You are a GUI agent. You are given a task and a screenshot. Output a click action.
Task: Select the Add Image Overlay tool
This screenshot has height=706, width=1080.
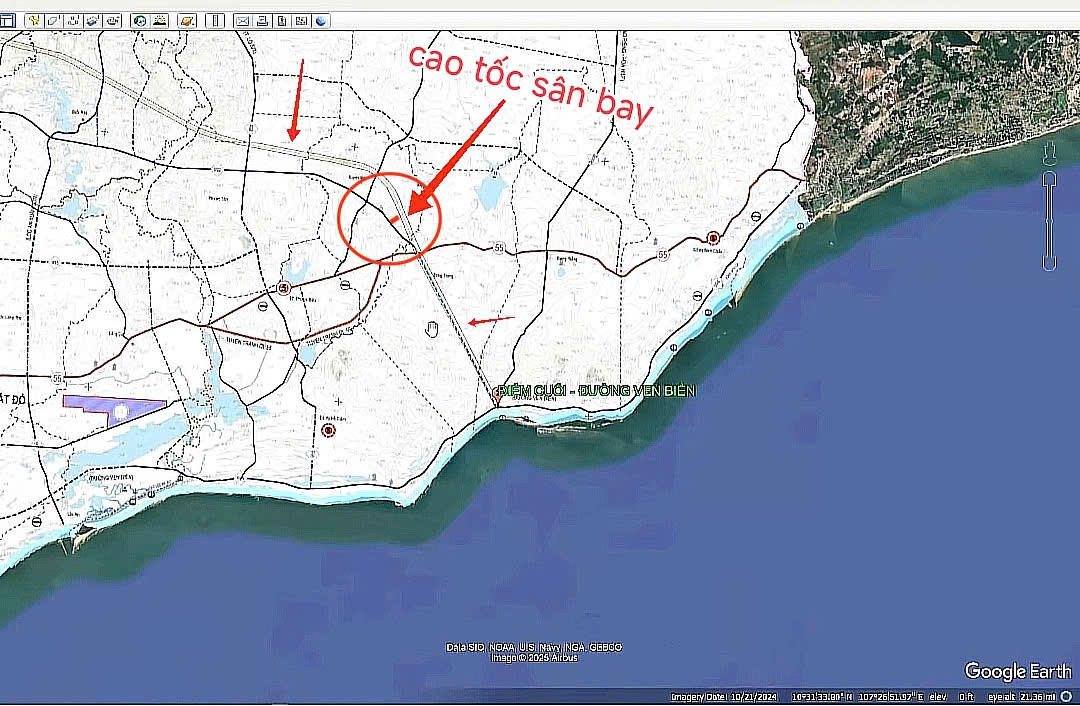[x=92, y=21]
